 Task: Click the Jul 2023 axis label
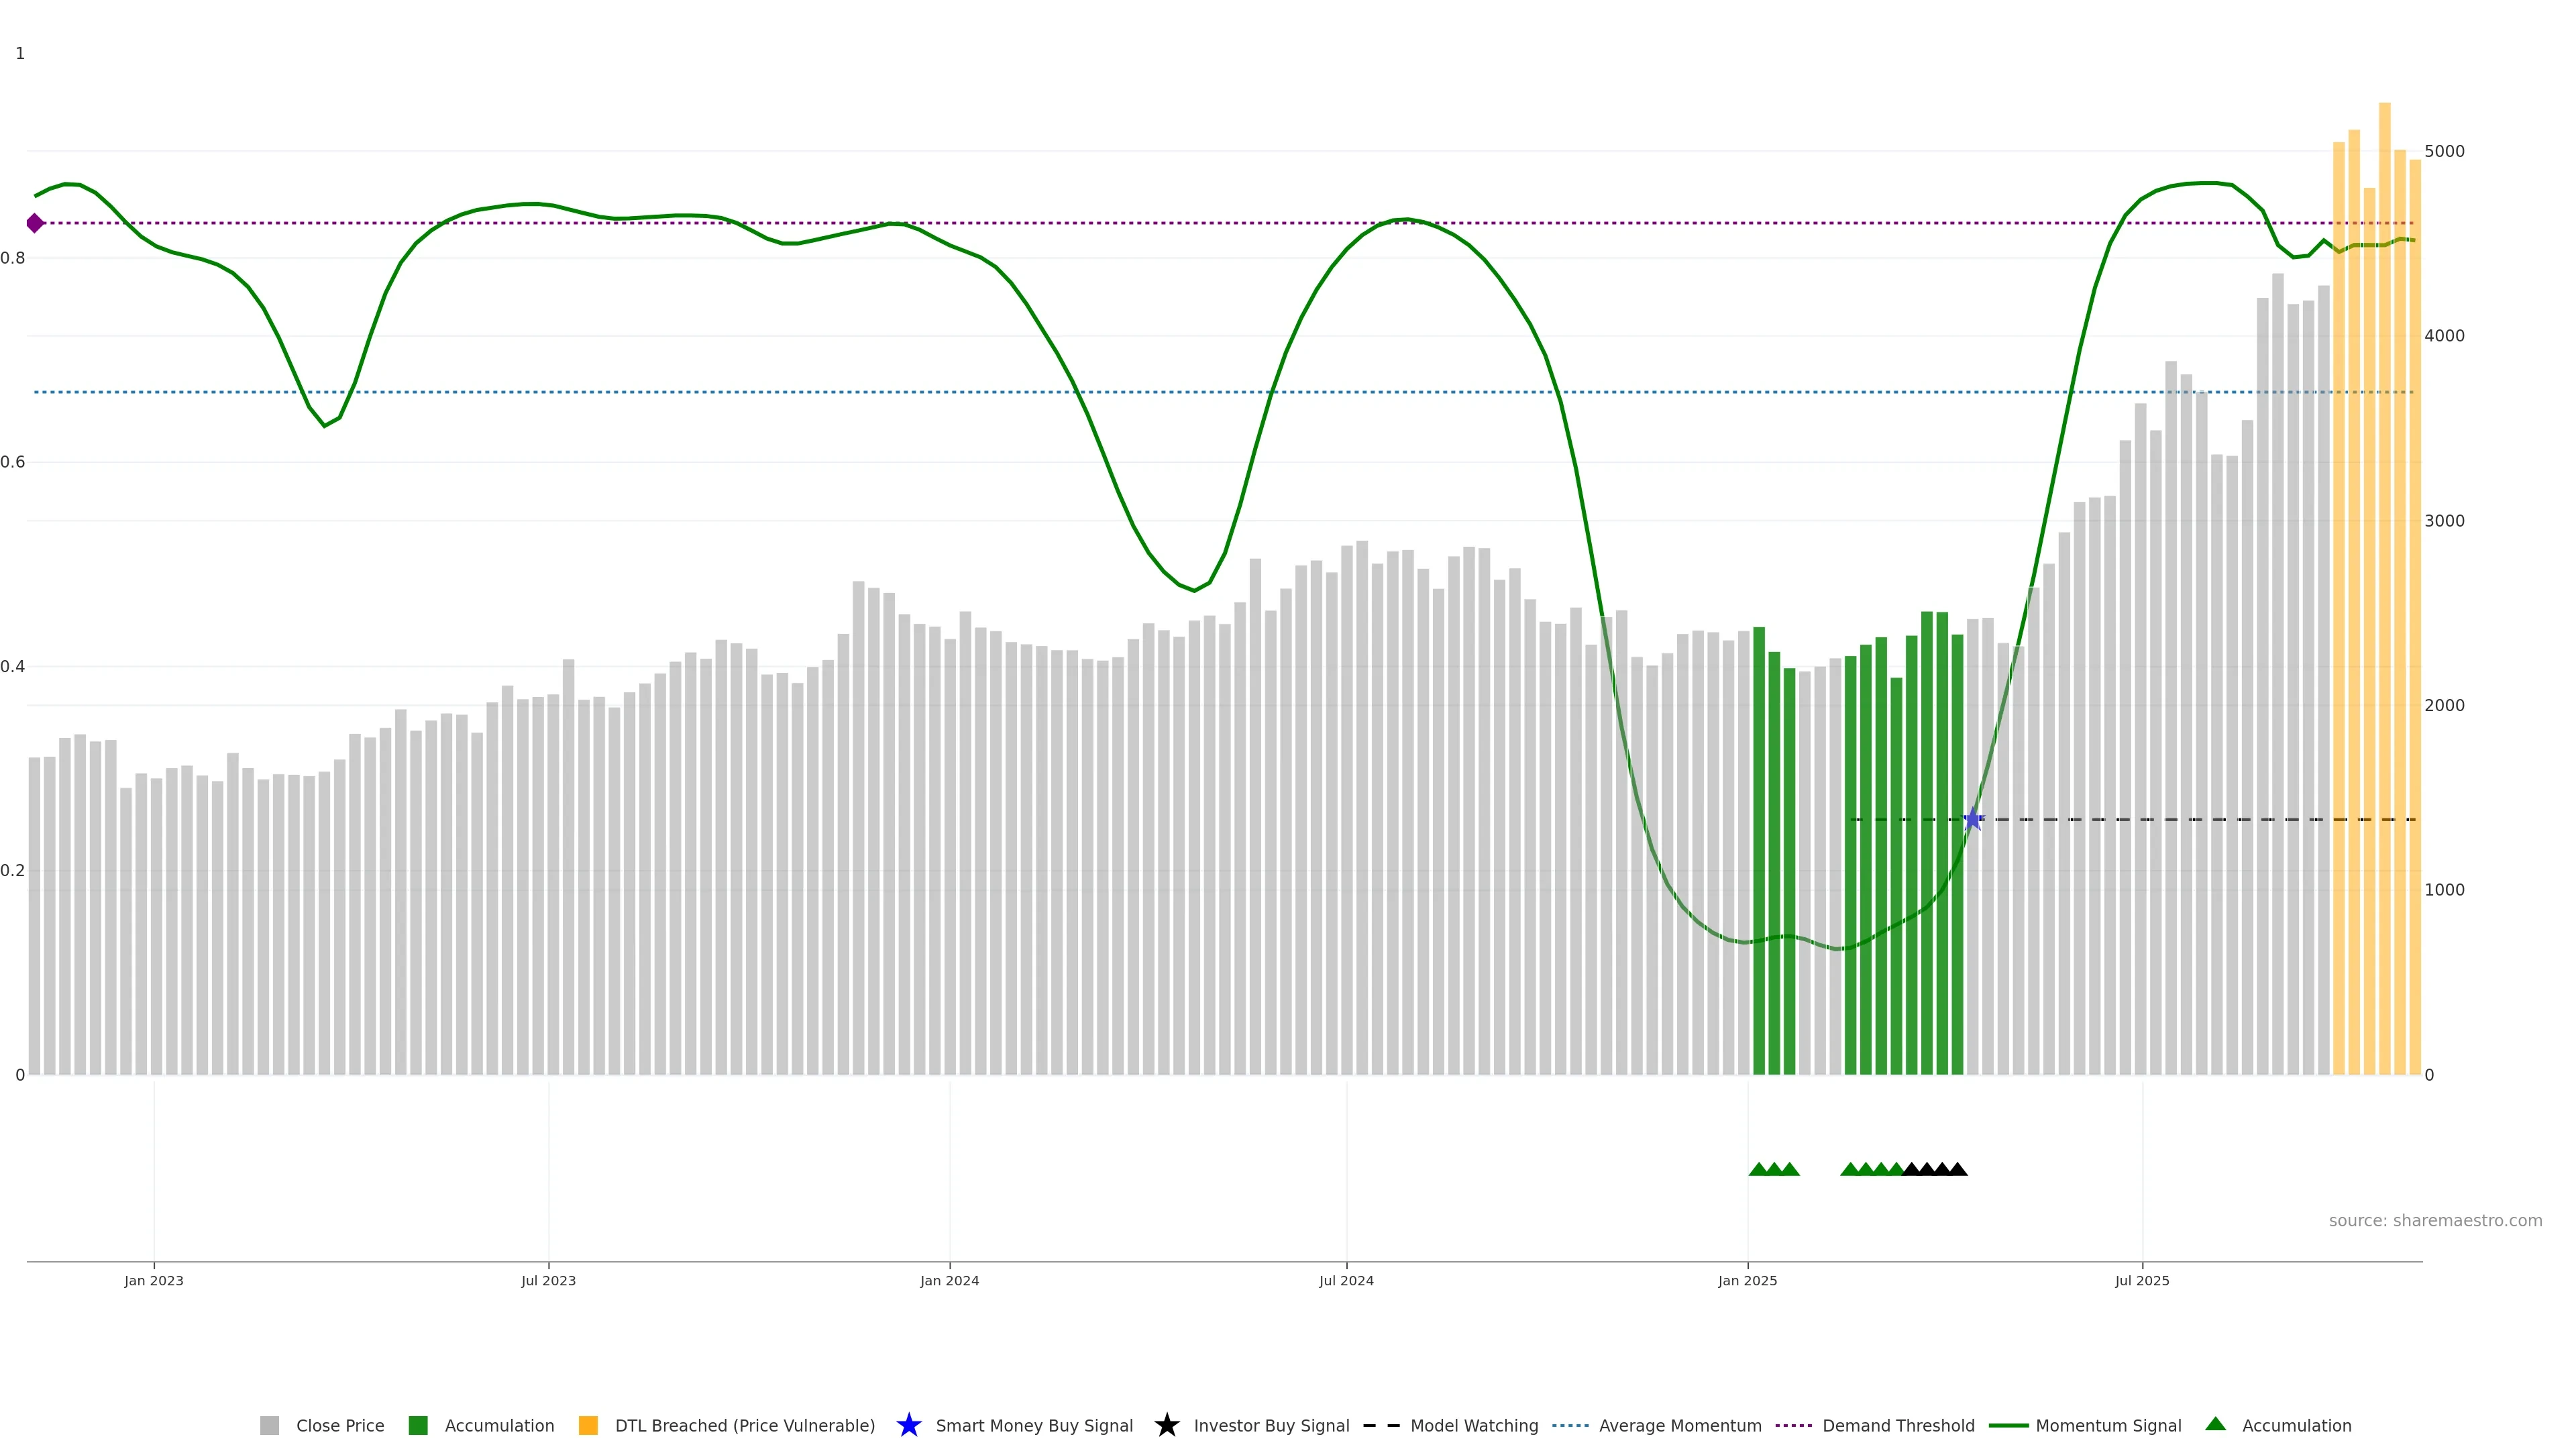tap(548, 1280)
